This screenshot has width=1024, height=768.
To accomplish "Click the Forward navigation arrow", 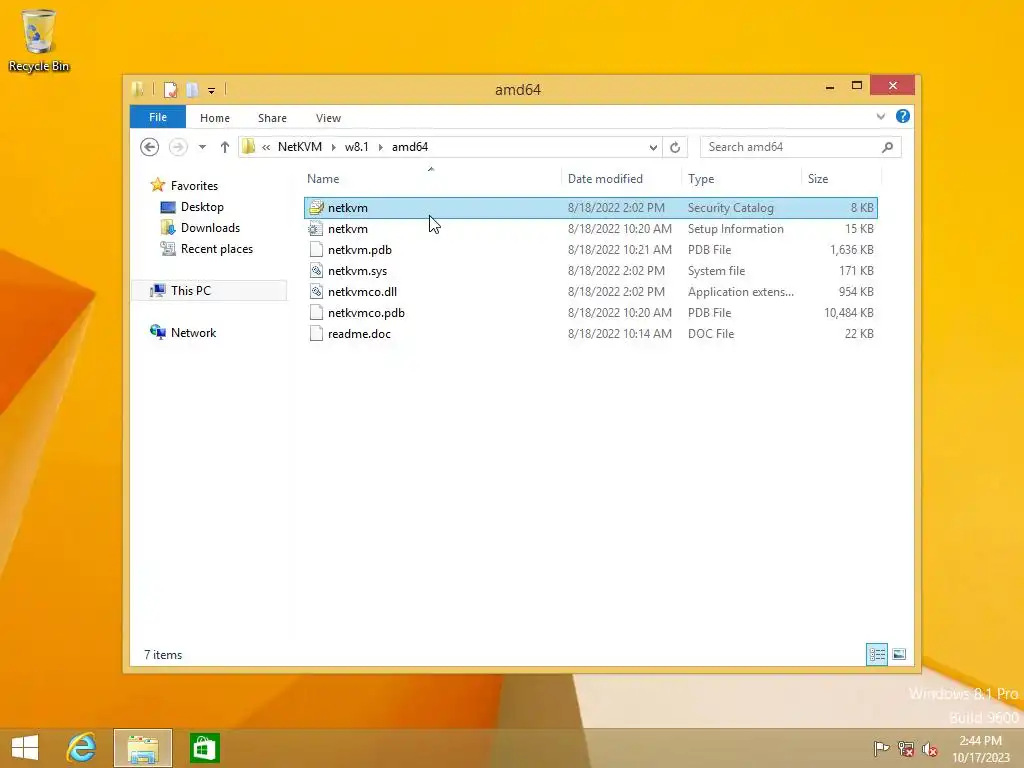I will (x=178, y=147).
